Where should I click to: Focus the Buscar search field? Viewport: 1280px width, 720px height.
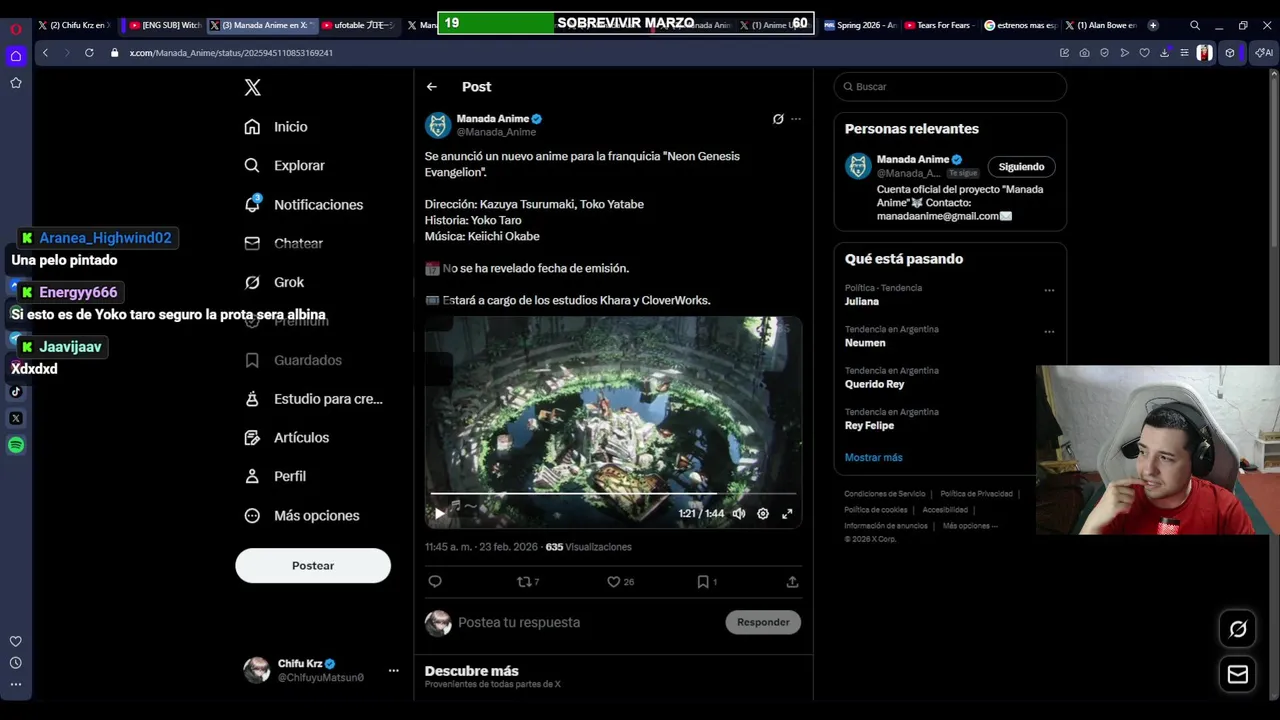950,87
